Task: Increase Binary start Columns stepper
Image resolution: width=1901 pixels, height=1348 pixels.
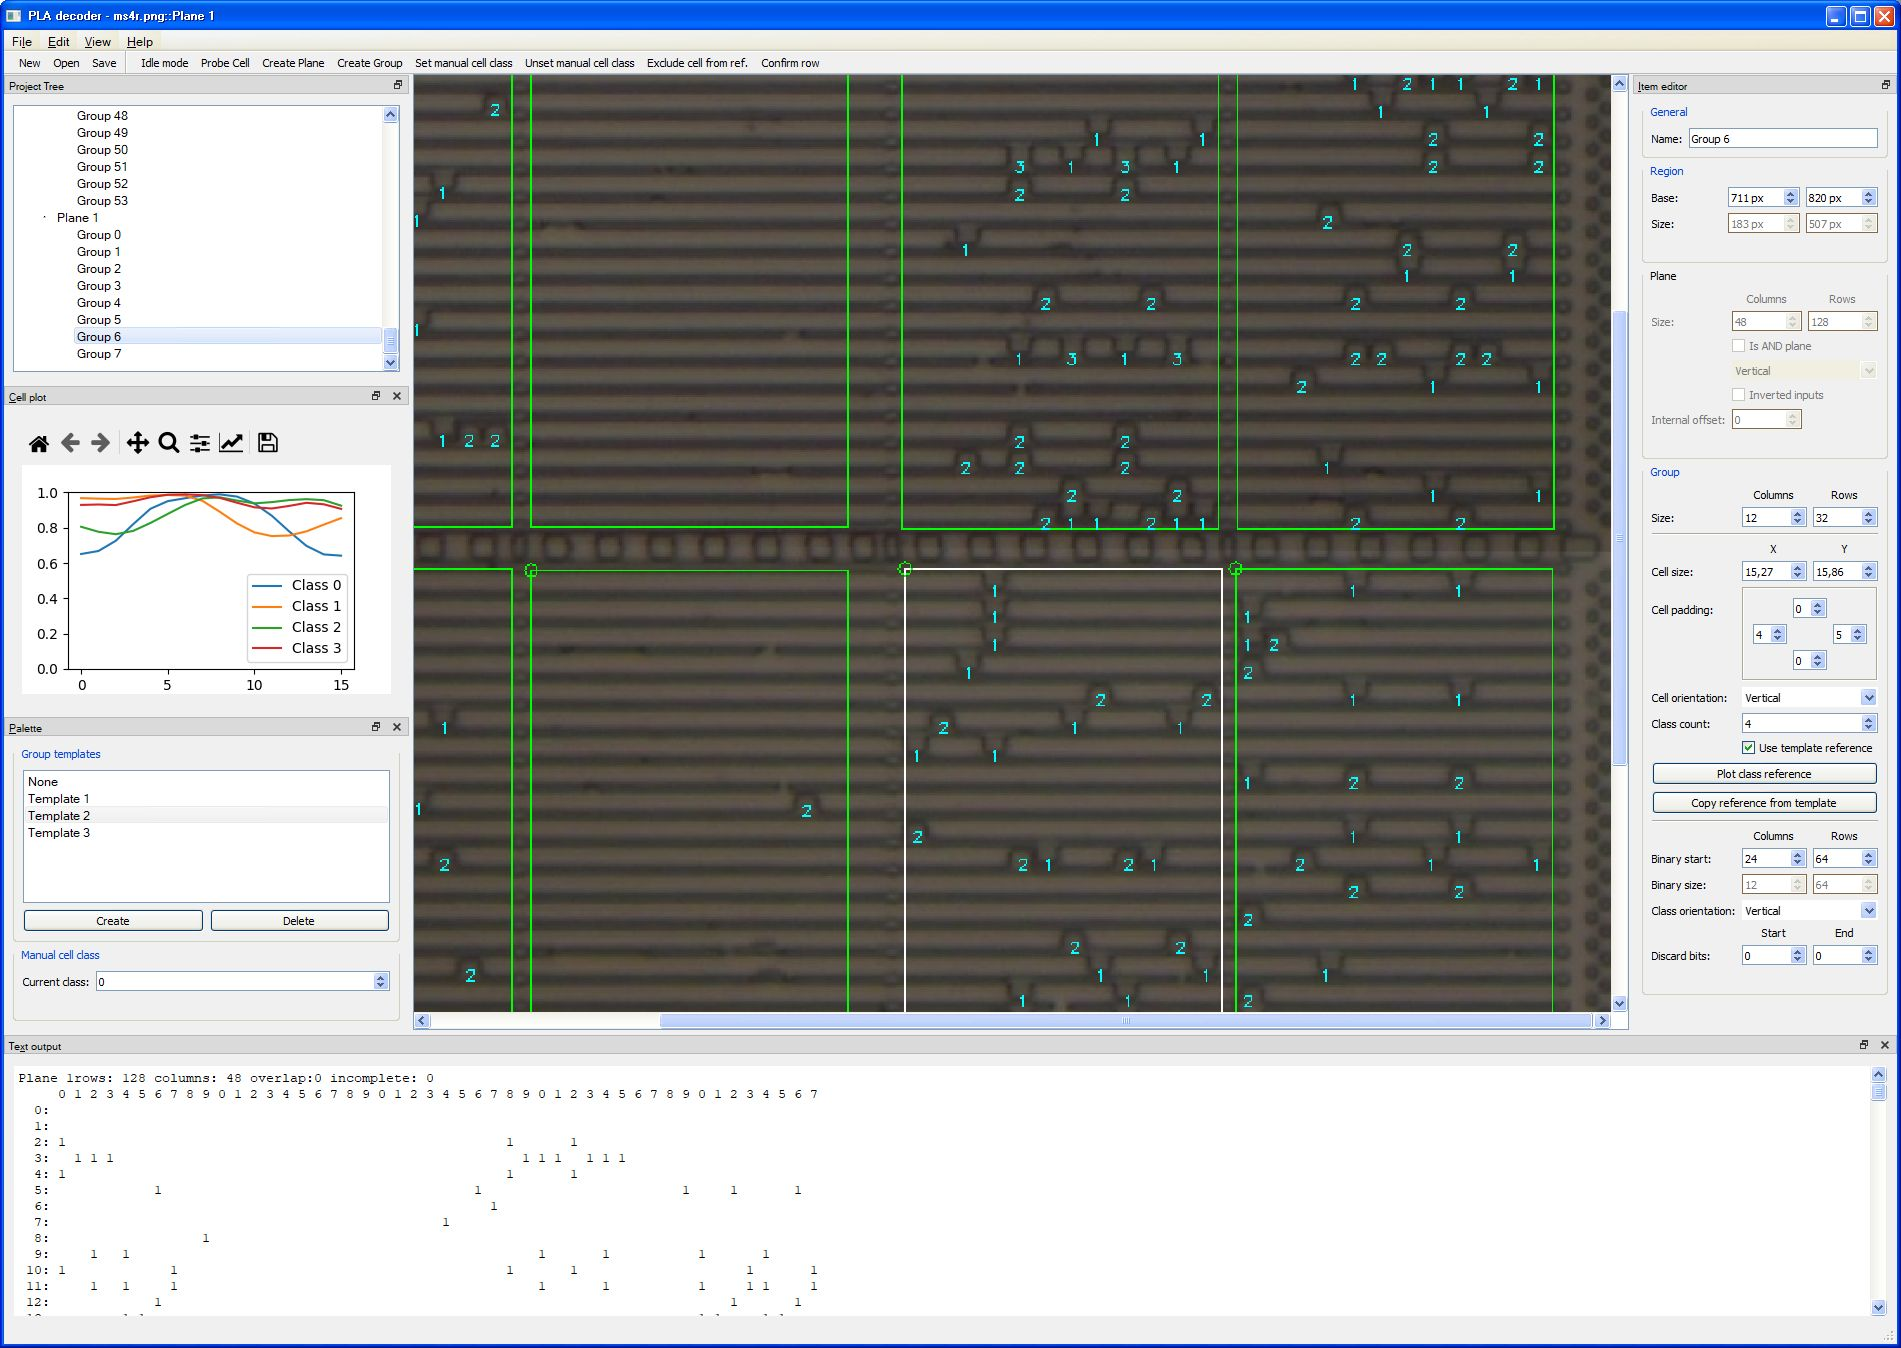Action: coord(1798,855)
